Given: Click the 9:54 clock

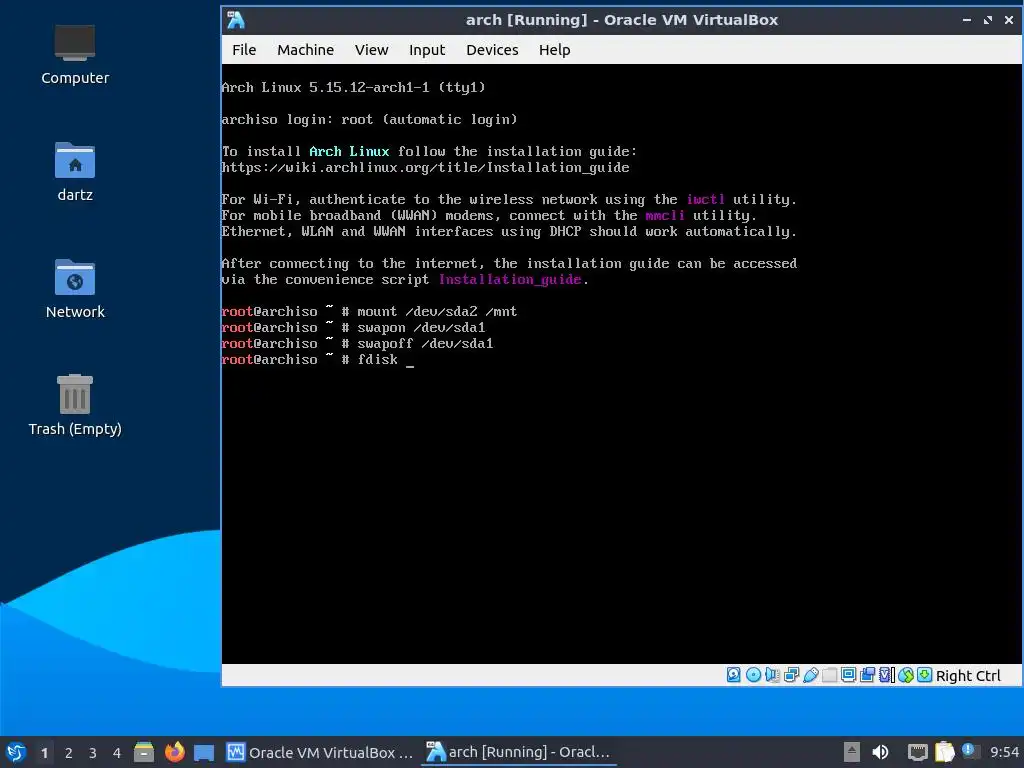Looking at the screenshot, I should 1004,752.
